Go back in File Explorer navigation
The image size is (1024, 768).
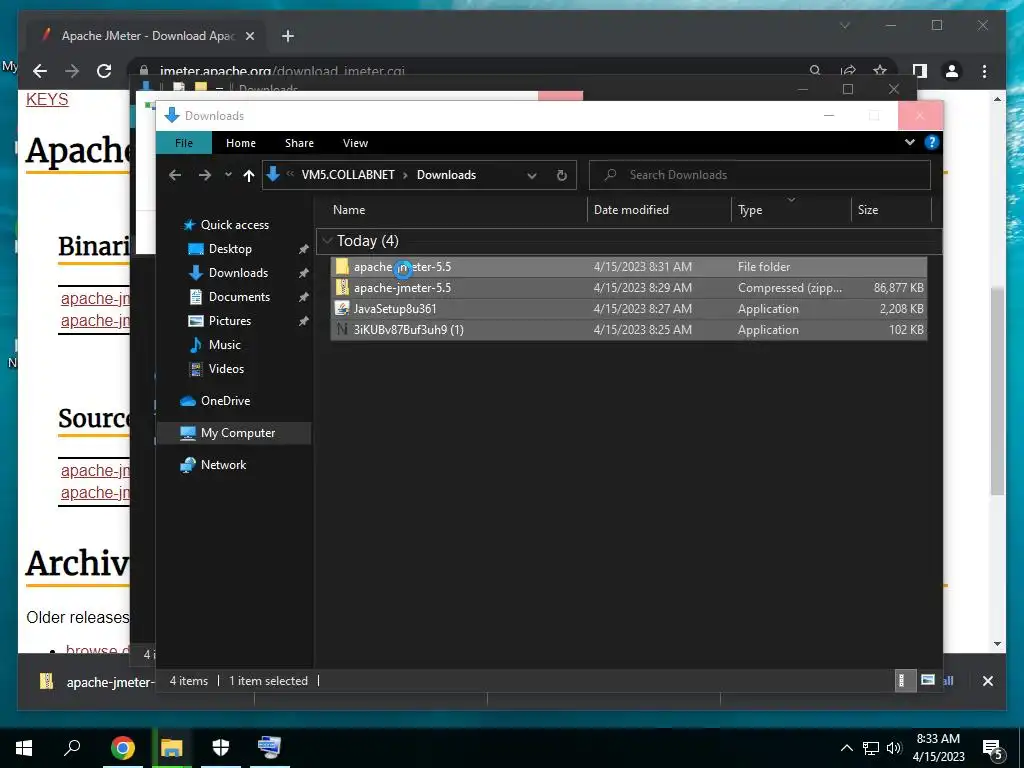(x=175, y=175)
